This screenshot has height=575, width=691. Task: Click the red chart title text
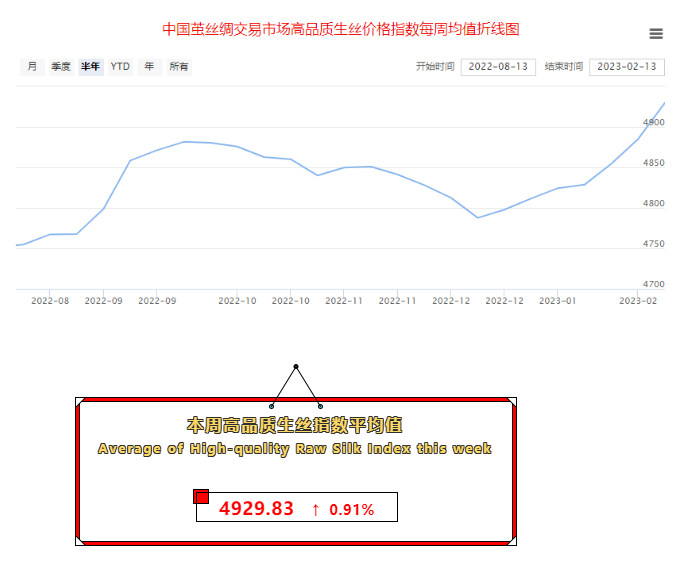[x=341, y=30]
